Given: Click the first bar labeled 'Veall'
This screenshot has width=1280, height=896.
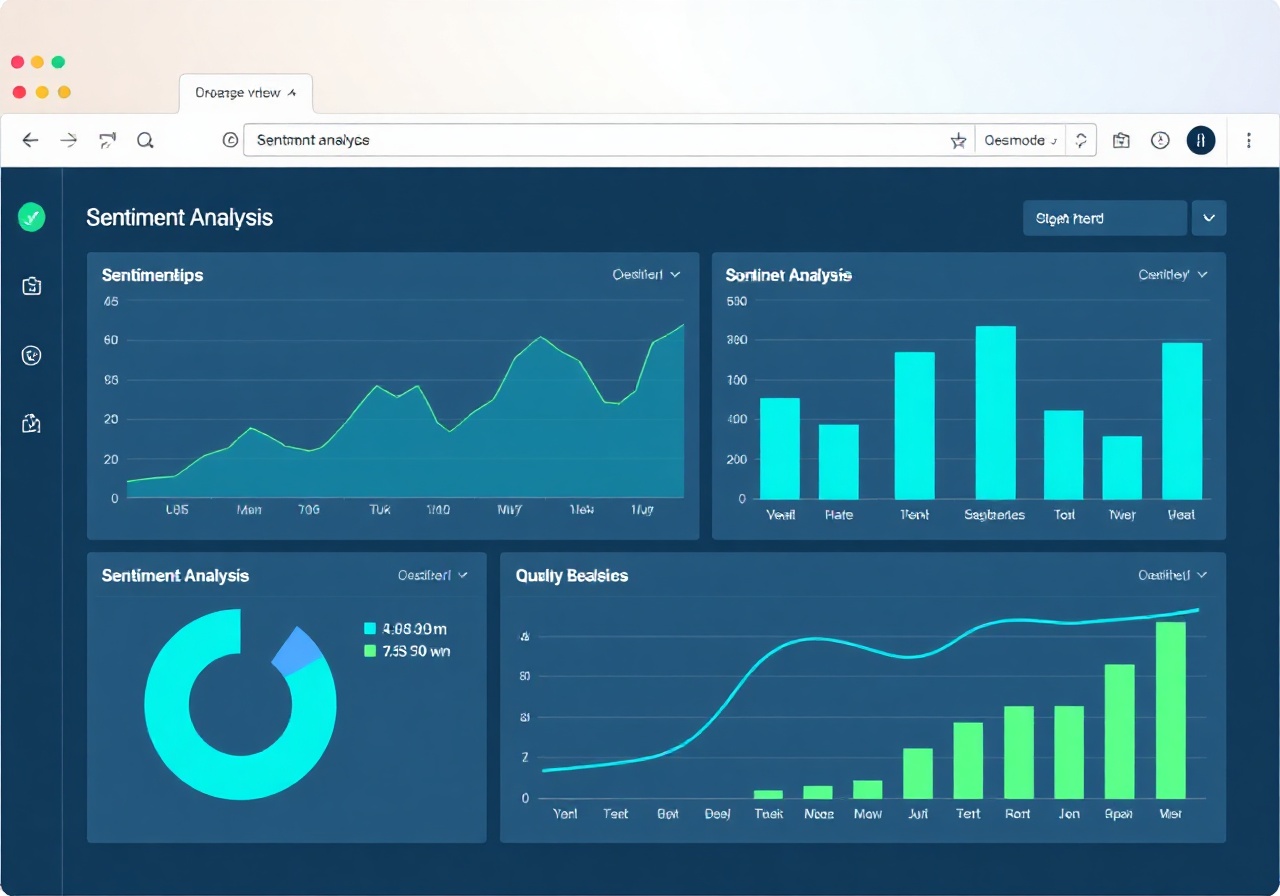Looking at the screenshot, I should (780, 448).
